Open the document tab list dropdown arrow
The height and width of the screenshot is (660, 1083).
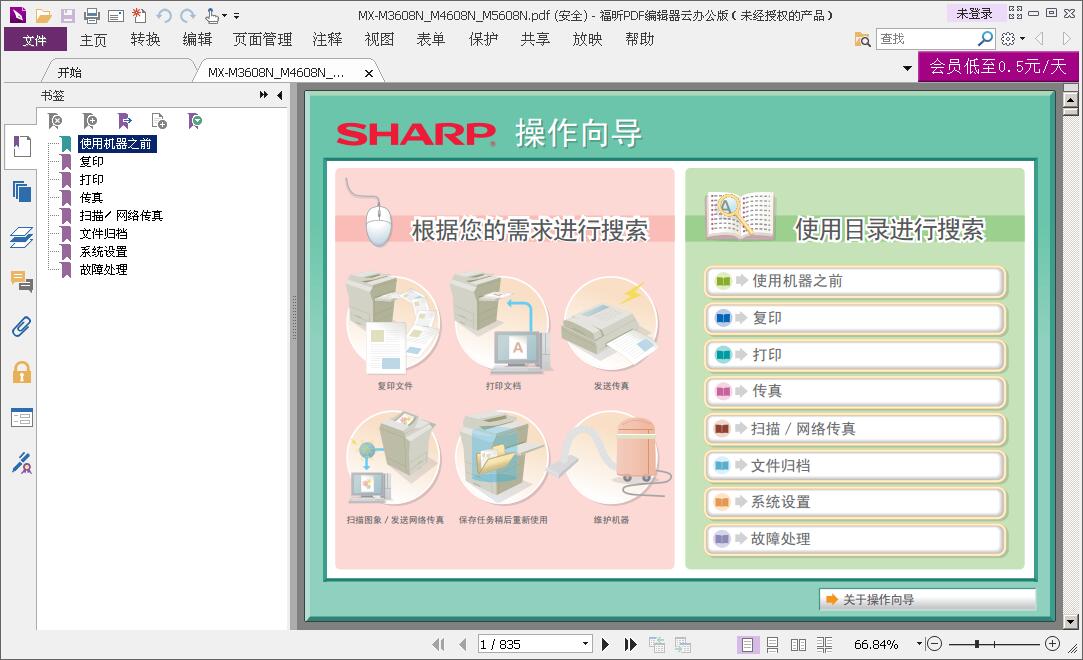tap(908, 68)
